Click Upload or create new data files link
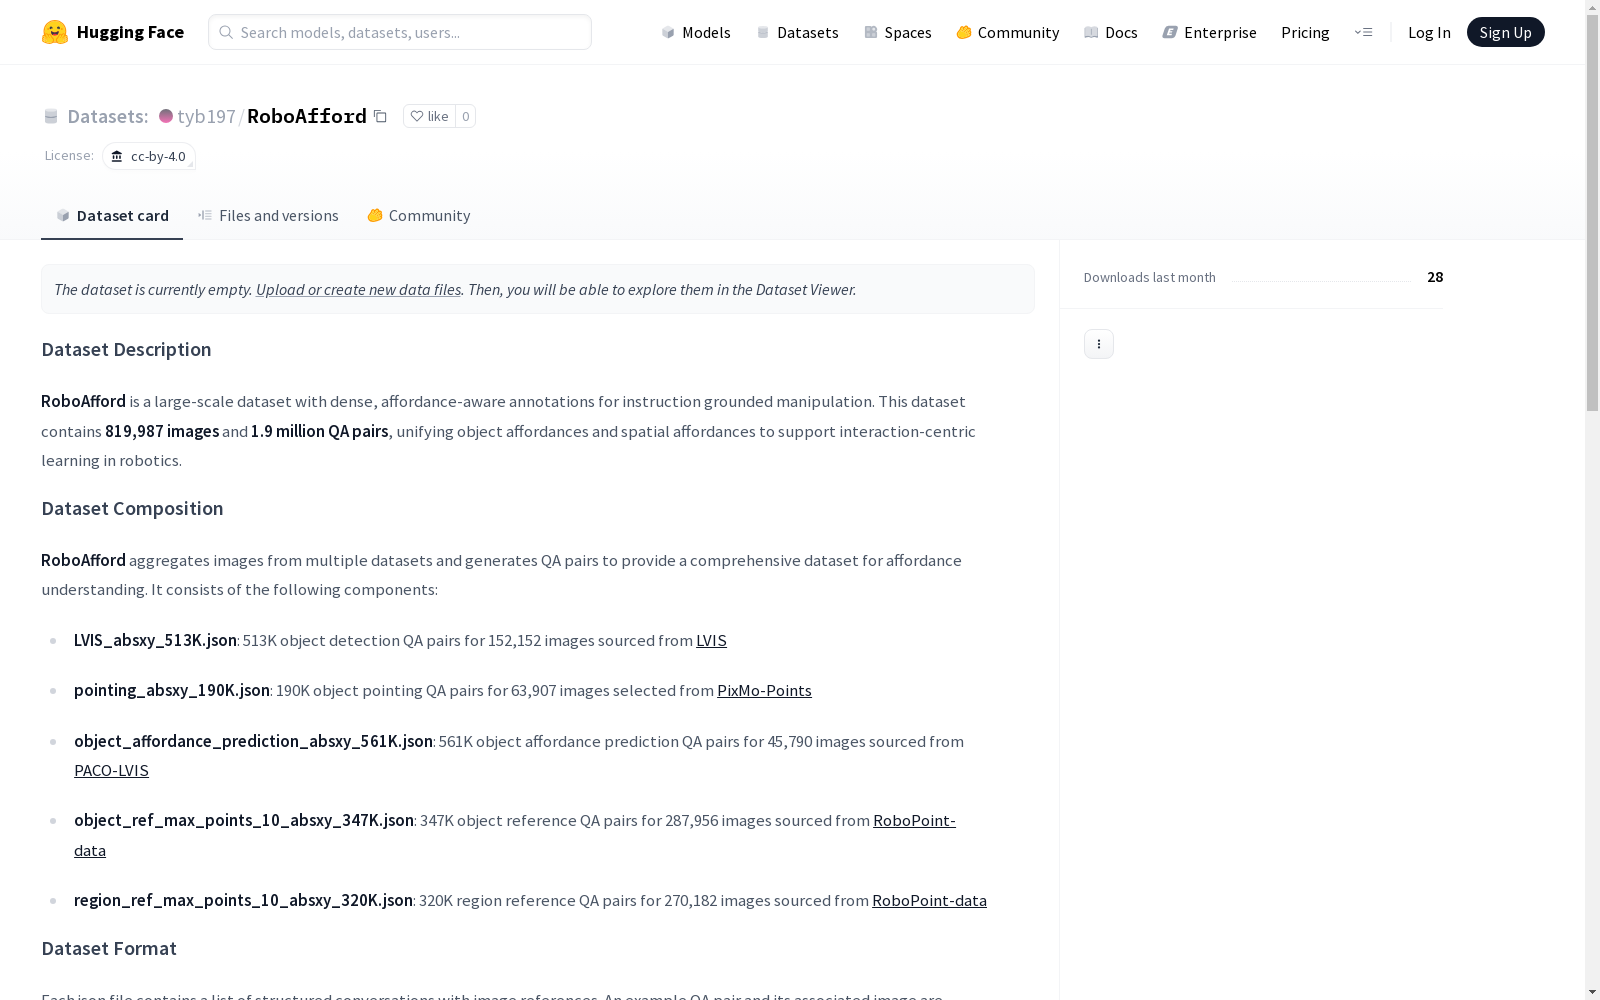Viewport: 1600px width, 1000px height. pyautogui.click(x=358, y=289)
